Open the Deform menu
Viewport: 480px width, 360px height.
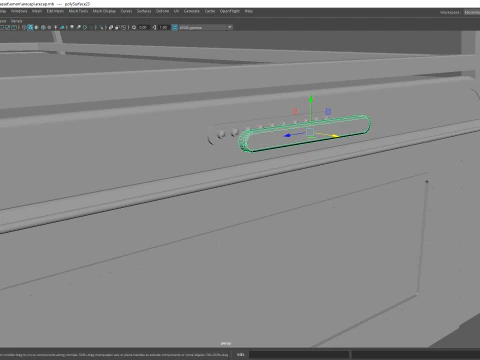pos(162,11)
